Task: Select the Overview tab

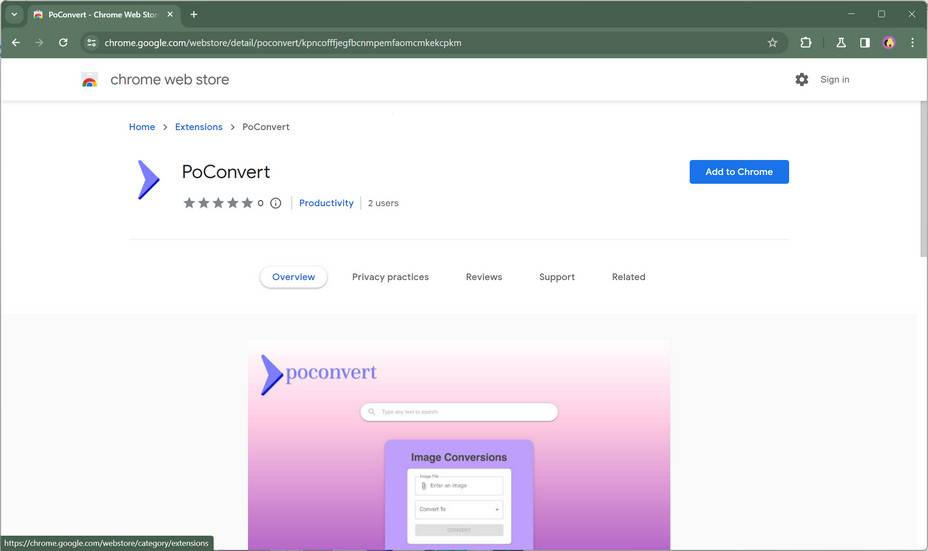Action: tap(294, 277)
